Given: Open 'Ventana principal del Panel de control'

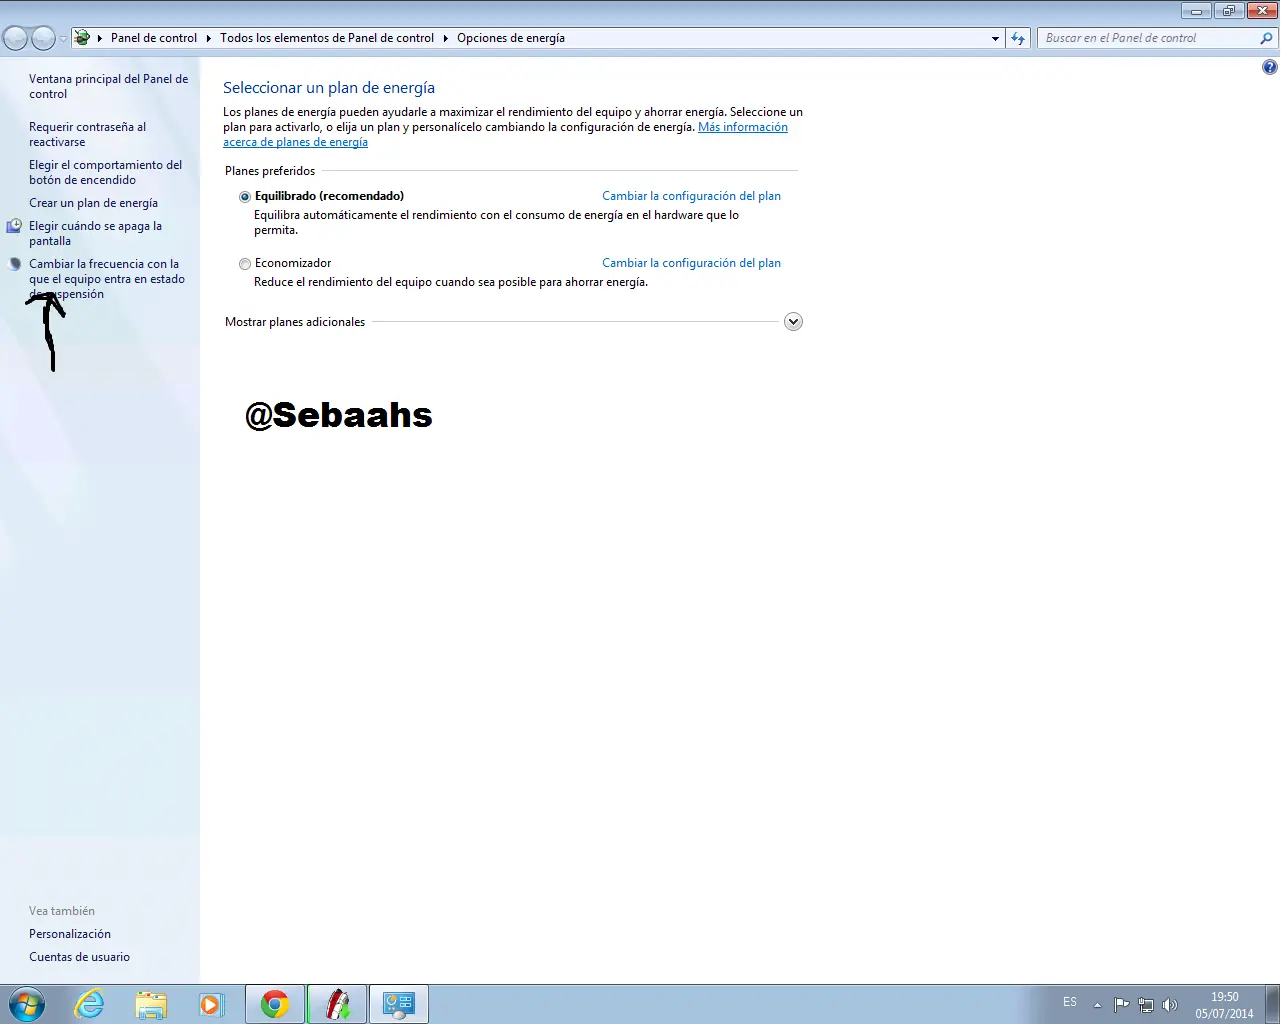Looking at the screenshot, I should tap(108, 86).
